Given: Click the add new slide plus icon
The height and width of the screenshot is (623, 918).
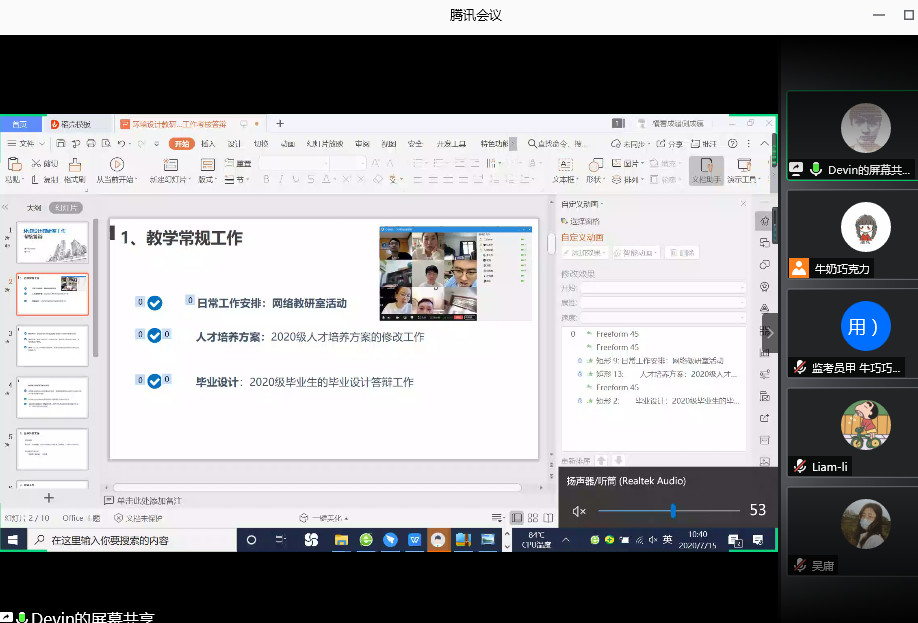Looking at the screenshot, I should click(49, 497).
